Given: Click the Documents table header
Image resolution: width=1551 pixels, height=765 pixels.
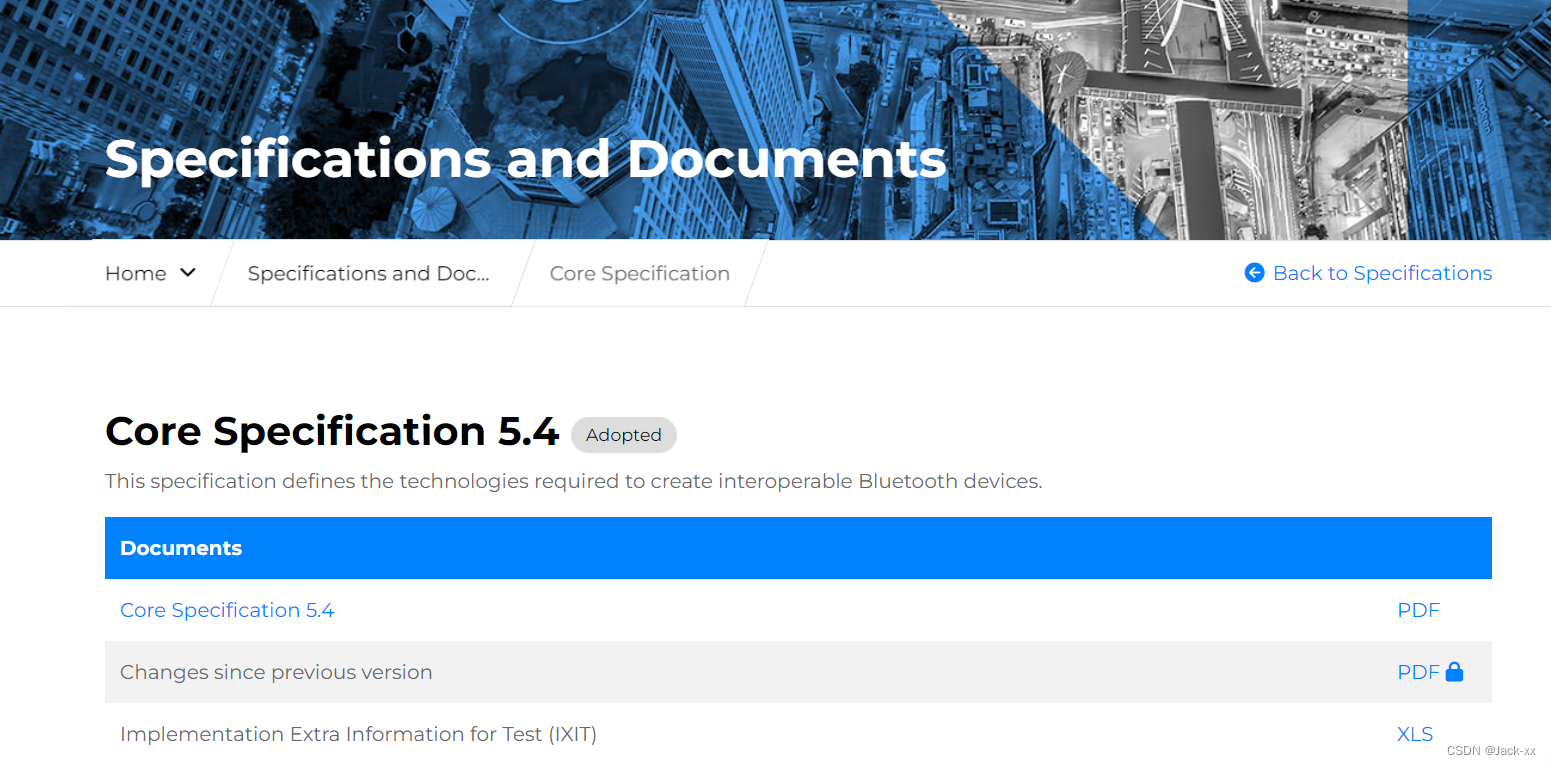Looking at the screenshot, I should click(x=798, y=548).
